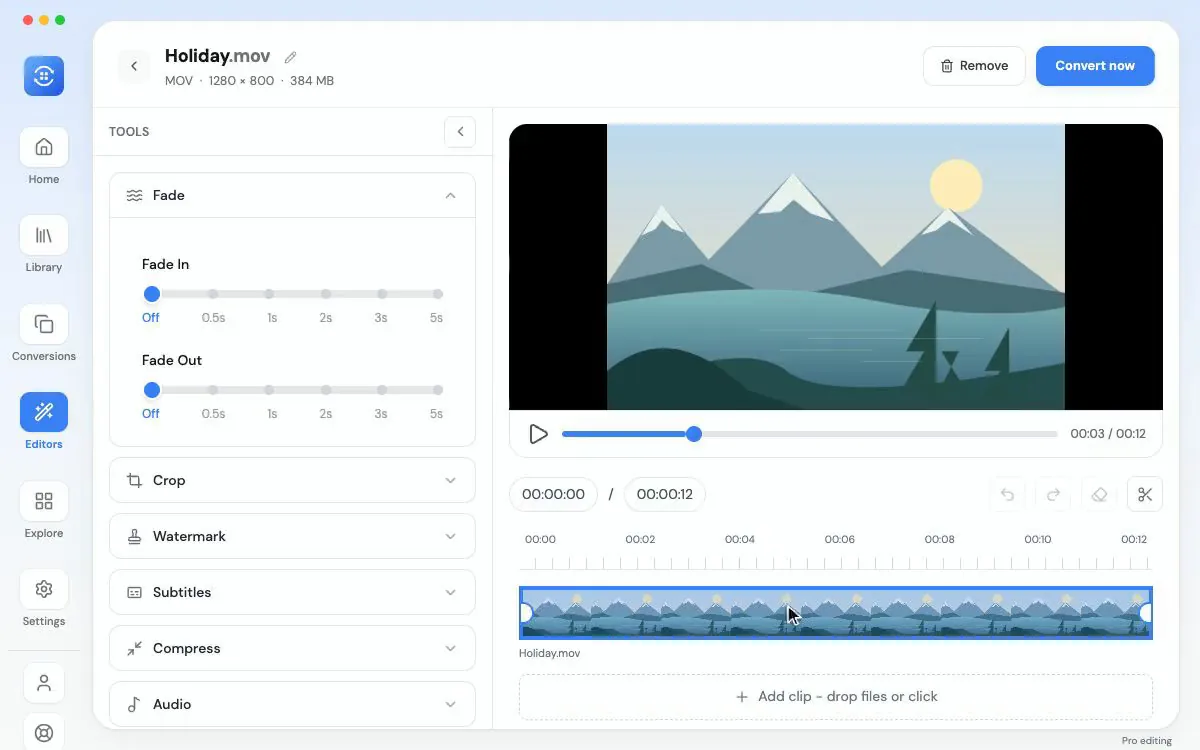Edit the end time 00:00:12 field
Image resolution: width=1200 pixels, height=750 pixels.
[x=665, y=494]
